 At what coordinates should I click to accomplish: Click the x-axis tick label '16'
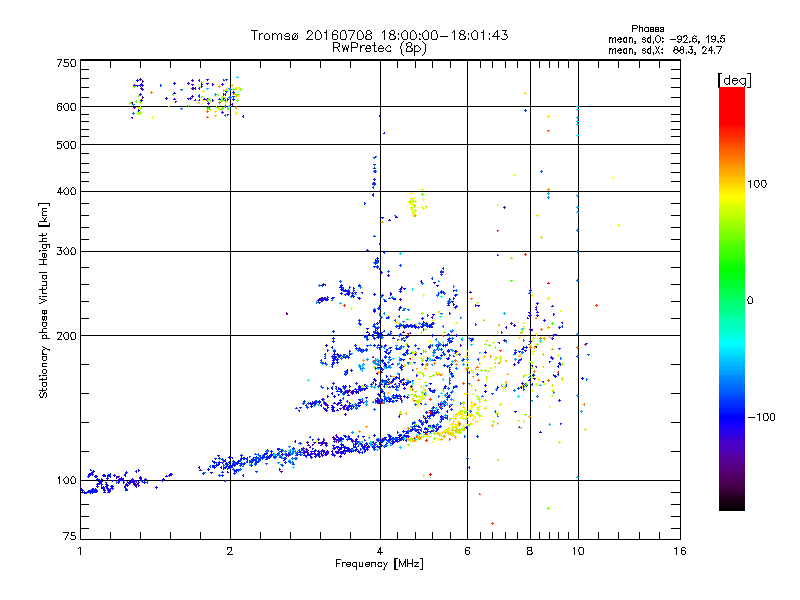pos(680,551)
